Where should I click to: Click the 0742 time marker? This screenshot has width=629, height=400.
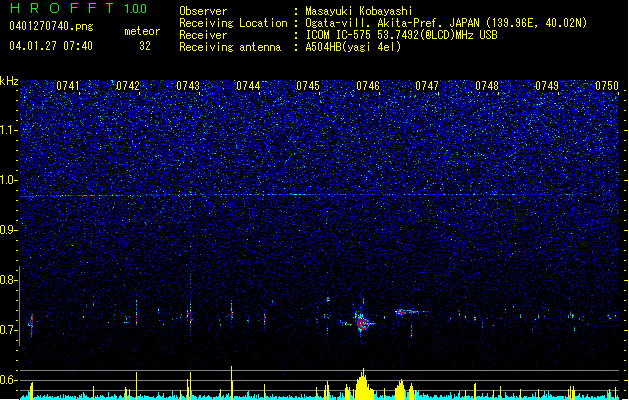(x=128, y=86)
